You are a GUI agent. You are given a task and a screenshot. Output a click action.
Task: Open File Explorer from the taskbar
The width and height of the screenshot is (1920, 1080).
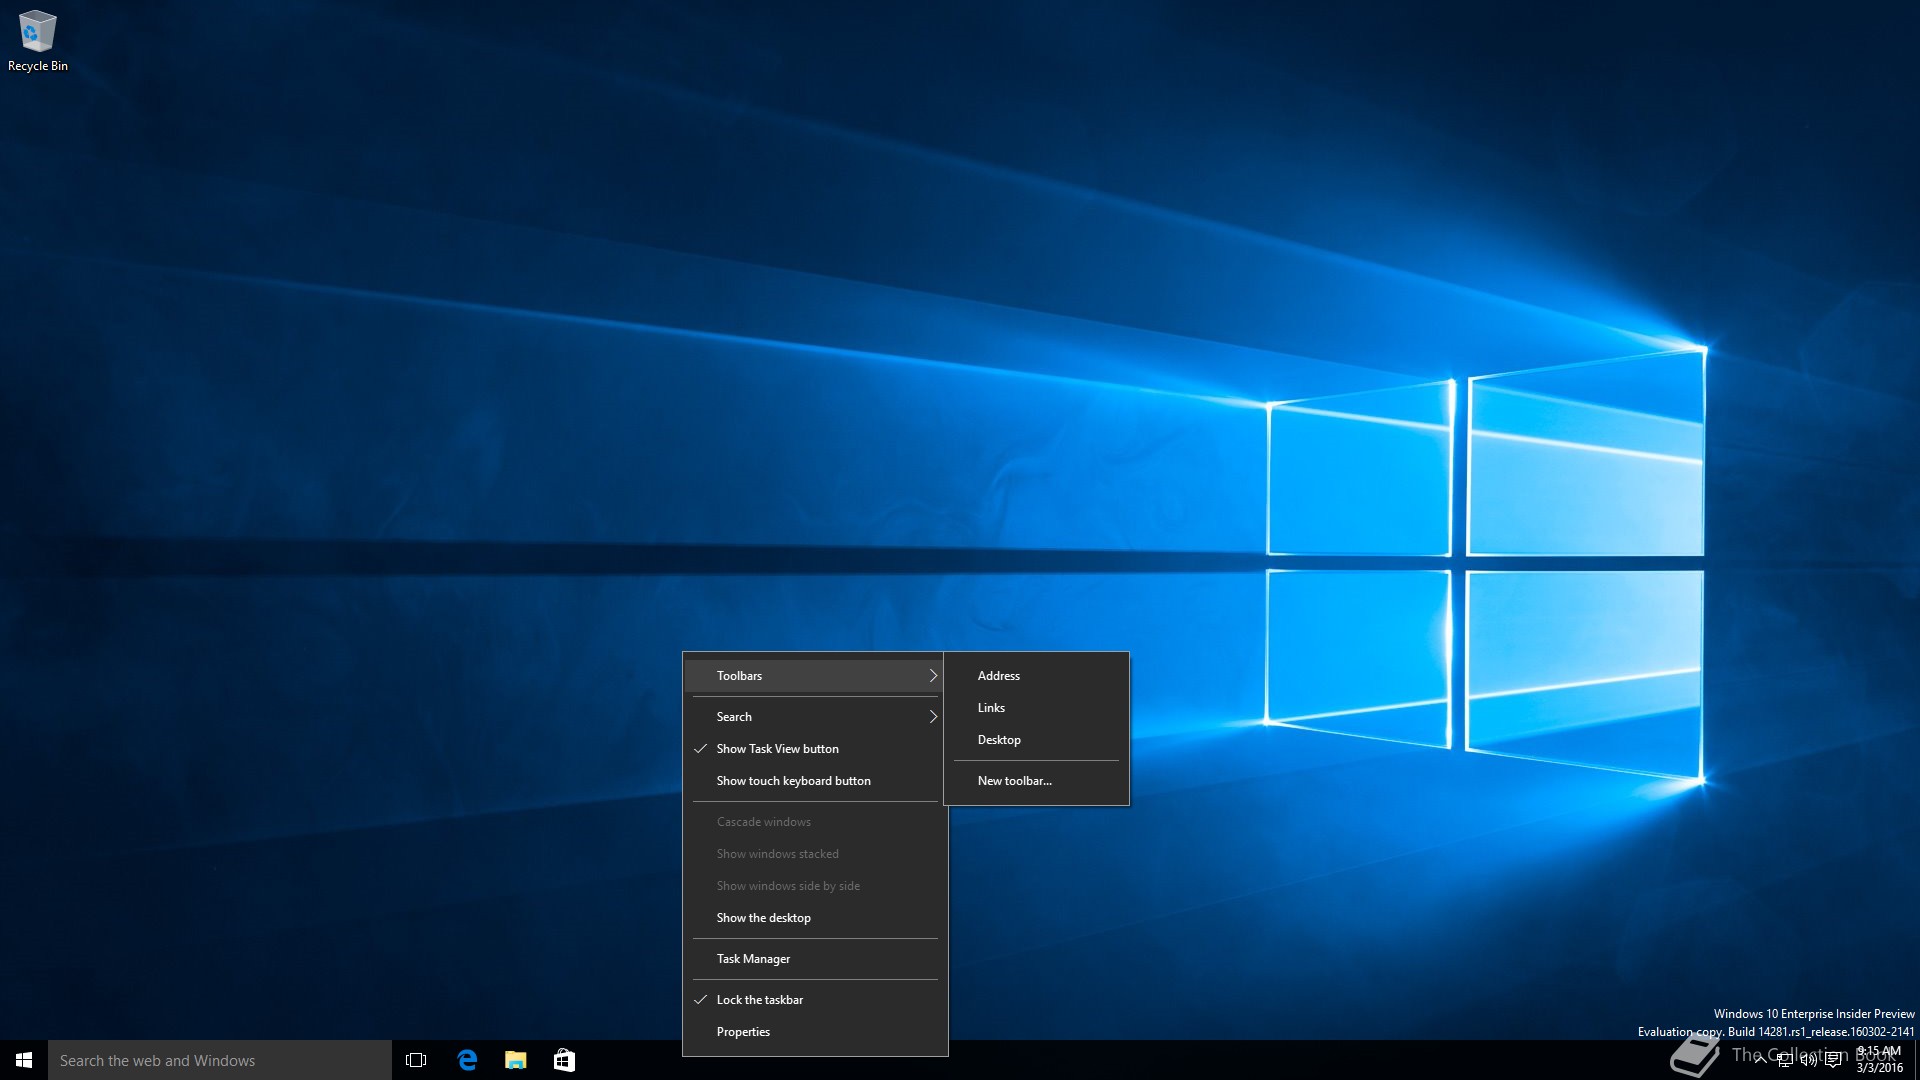coord(516,1060)
